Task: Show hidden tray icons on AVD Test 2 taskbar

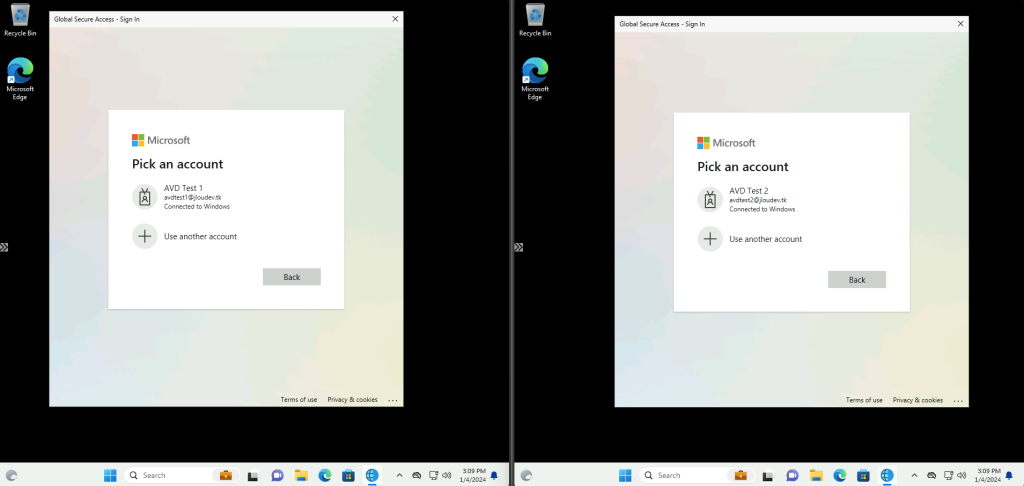Action: tap(914, 476)
